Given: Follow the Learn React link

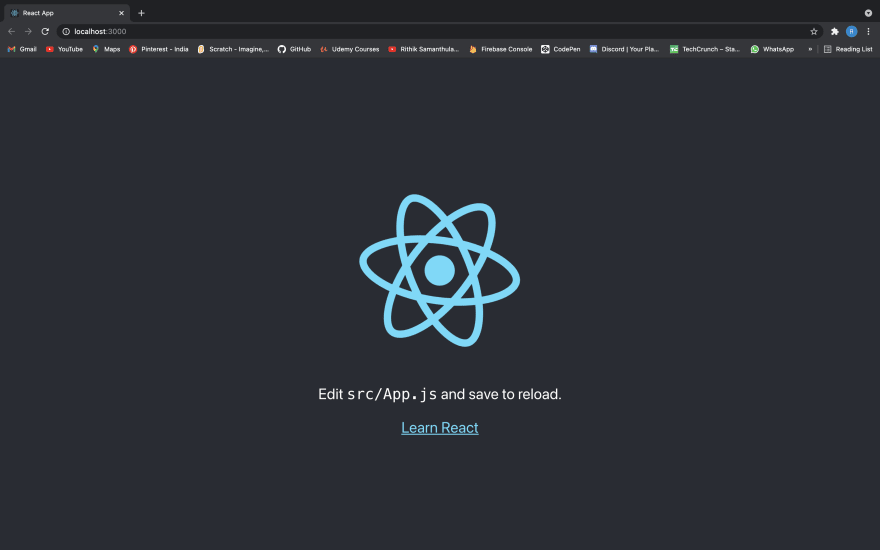Looking at the screenshot, I should (x=439, y=428).
